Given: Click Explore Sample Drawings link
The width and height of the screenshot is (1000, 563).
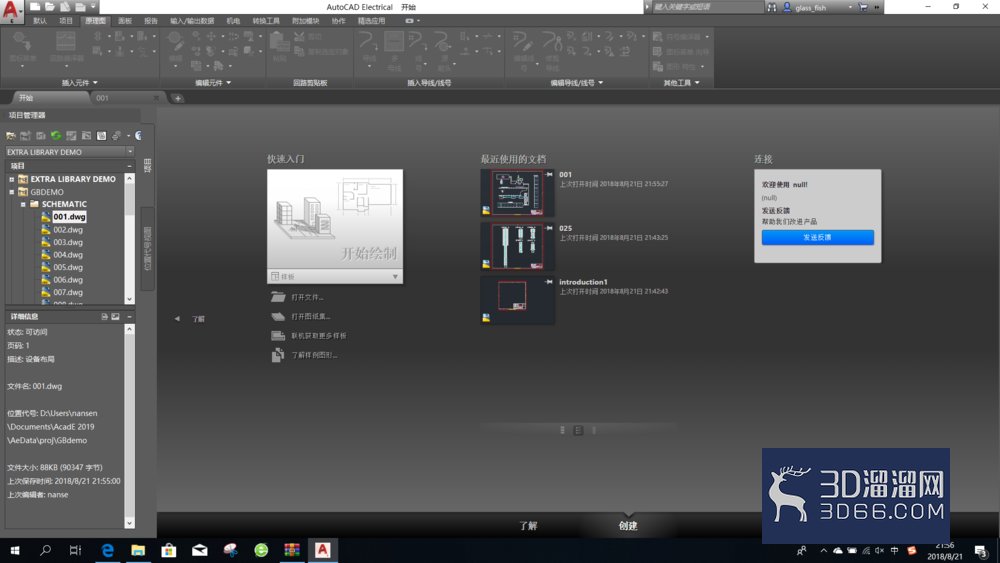Looking at the screenshot, I should pos(314,355).
